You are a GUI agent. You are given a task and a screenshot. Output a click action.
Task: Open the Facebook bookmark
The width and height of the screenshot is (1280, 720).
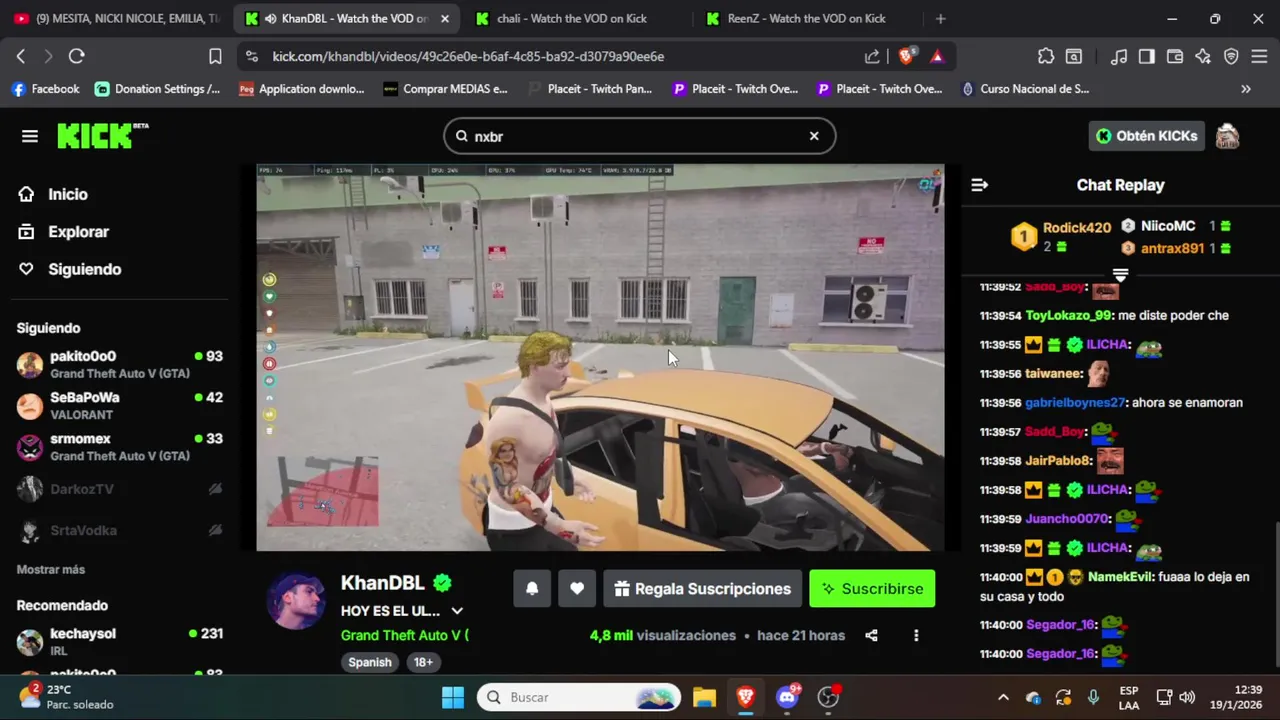[45, 89]
